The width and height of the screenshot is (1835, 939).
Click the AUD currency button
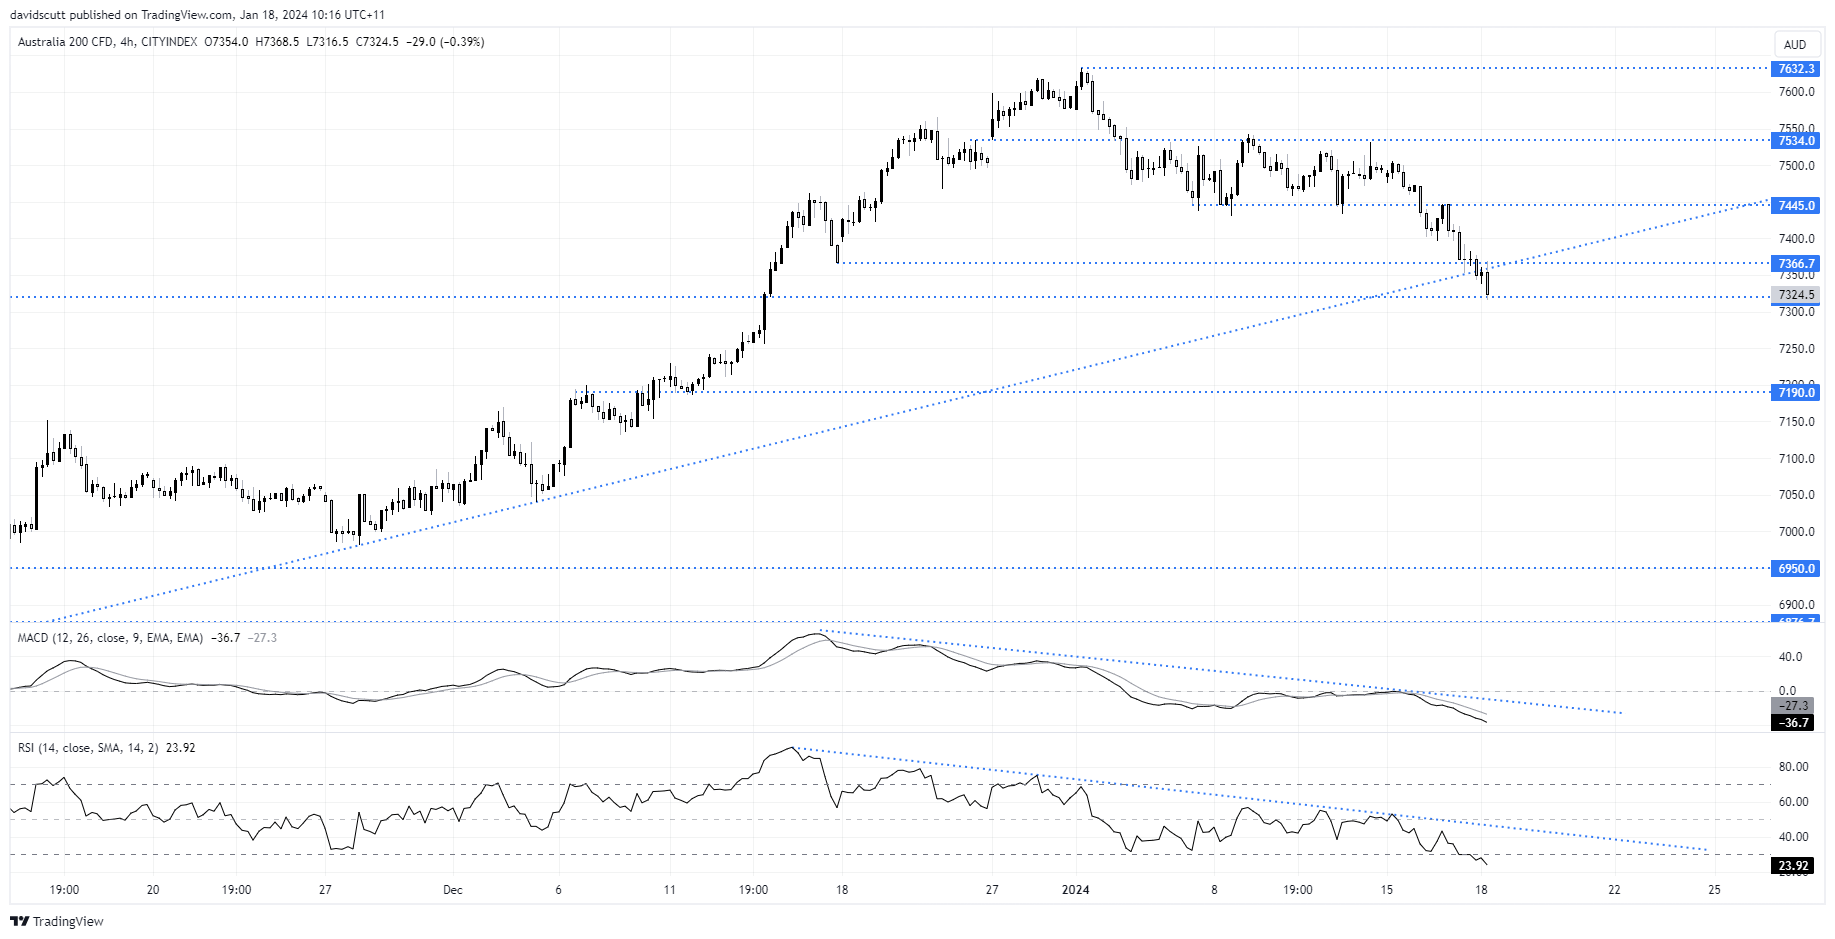[1795, 44]
